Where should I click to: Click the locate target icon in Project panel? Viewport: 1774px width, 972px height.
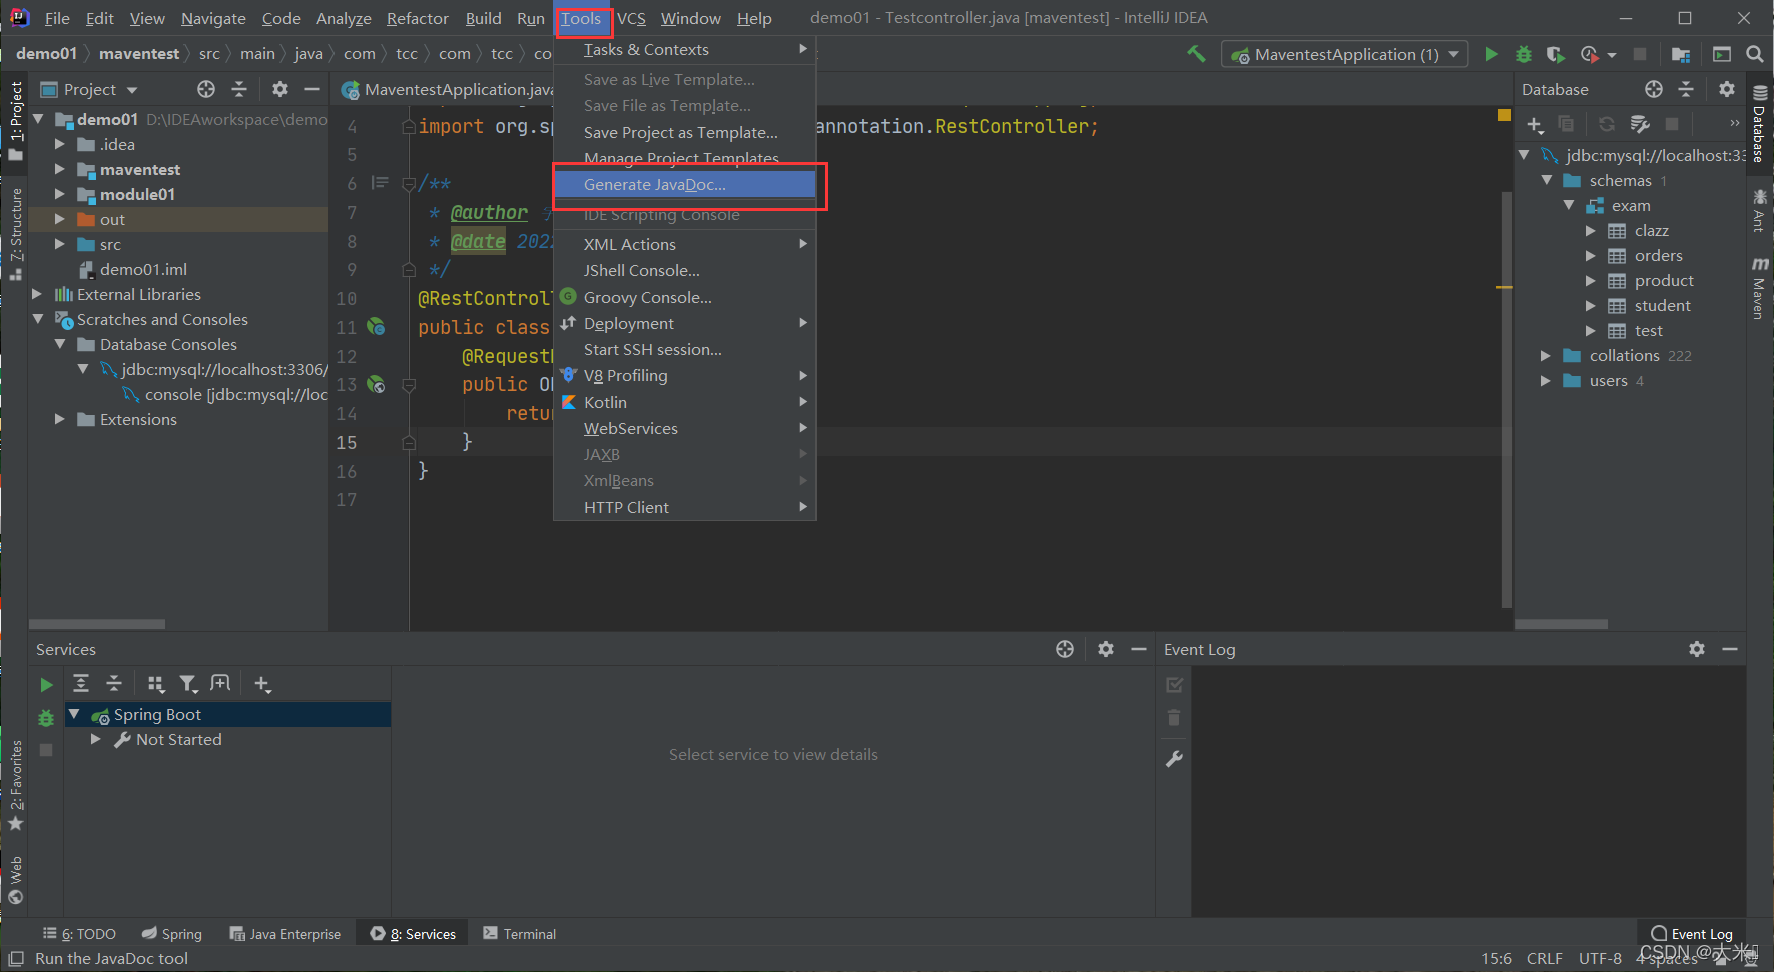click(206, 89)
